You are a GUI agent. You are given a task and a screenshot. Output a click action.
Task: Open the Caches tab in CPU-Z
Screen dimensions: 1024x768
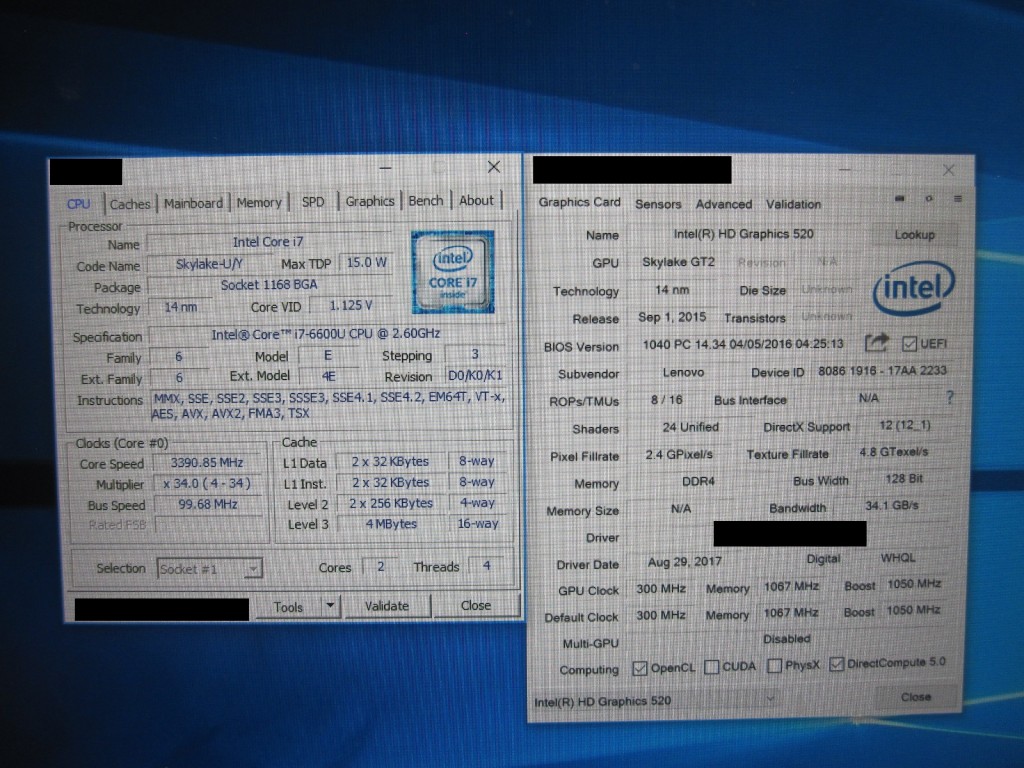tap(129, 204)
